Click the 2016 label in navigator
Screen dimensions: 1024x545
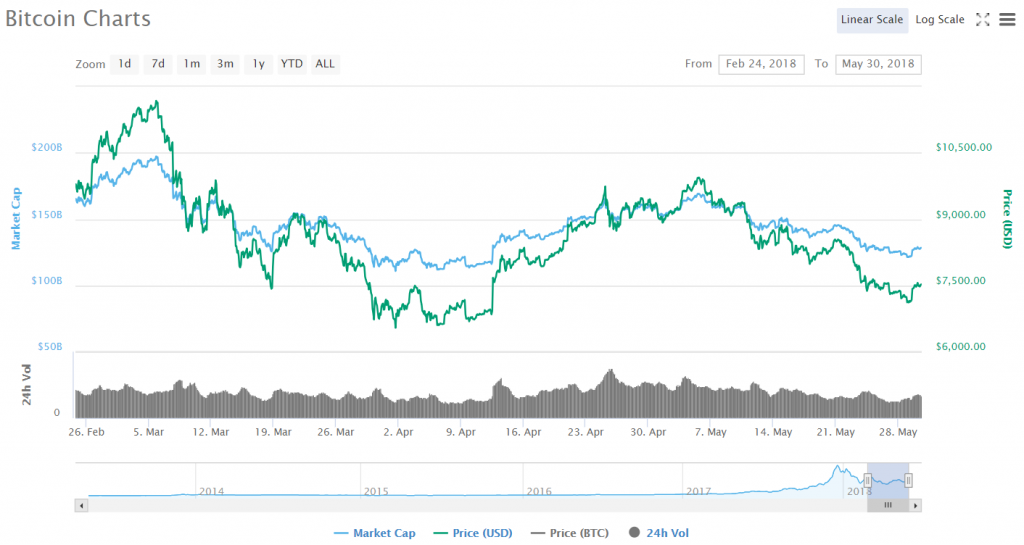pyautogui.click(x=539, y=491)
